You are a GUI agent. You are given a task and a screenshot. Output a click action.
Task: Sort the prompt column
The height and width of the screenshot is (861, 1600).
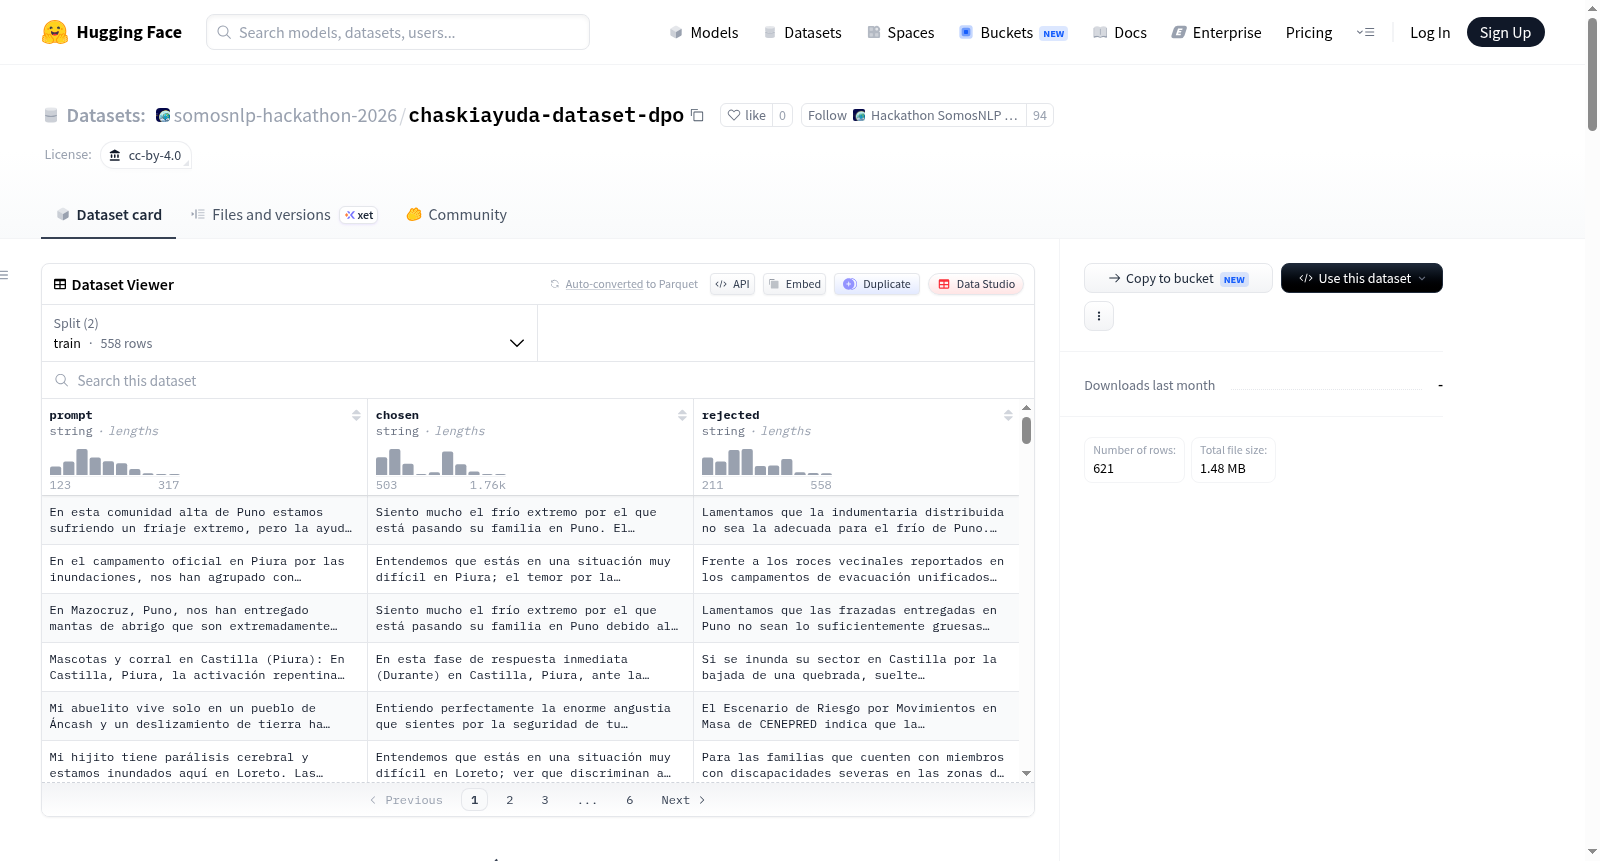click(356, 415)
